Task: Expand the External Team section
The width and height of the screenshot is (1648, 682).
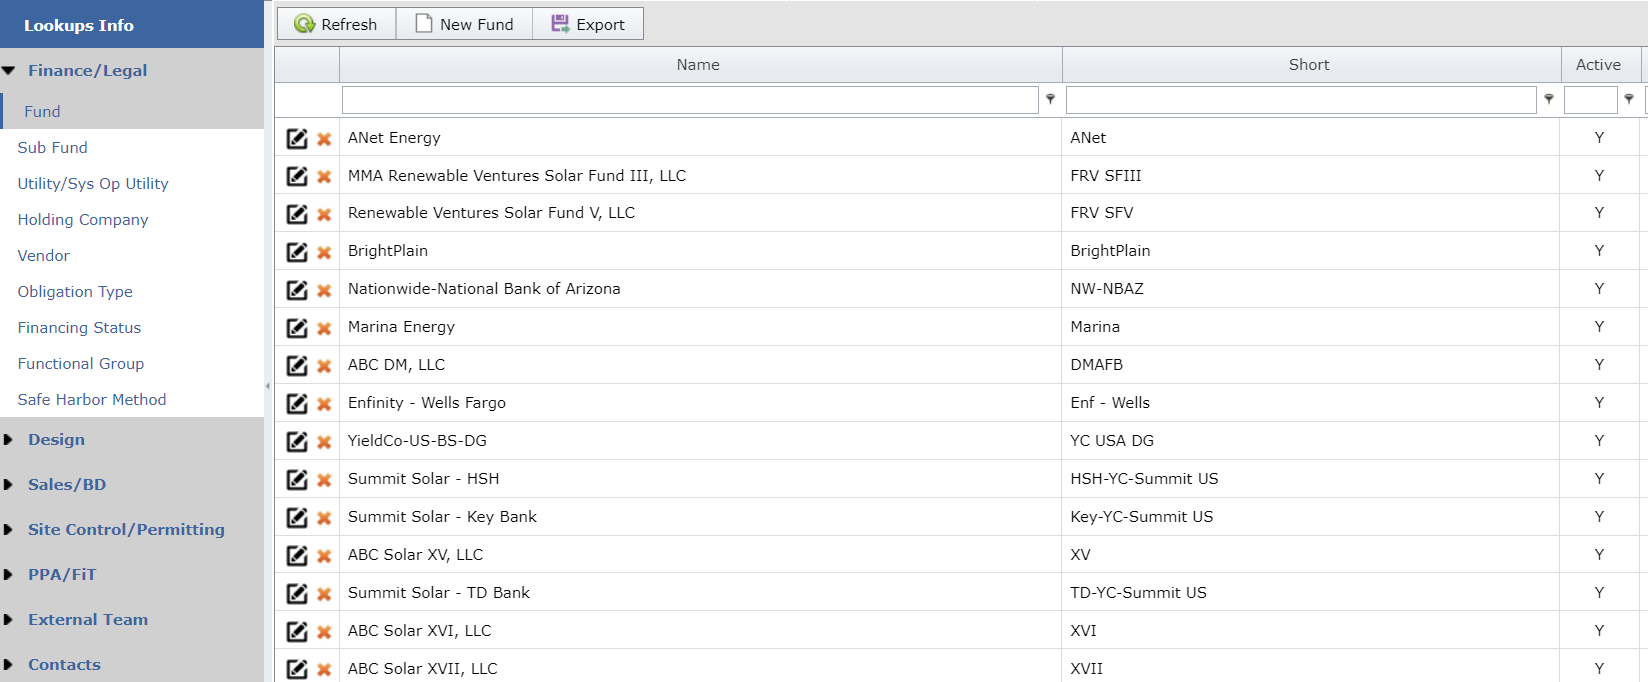Action: point(8,620)
